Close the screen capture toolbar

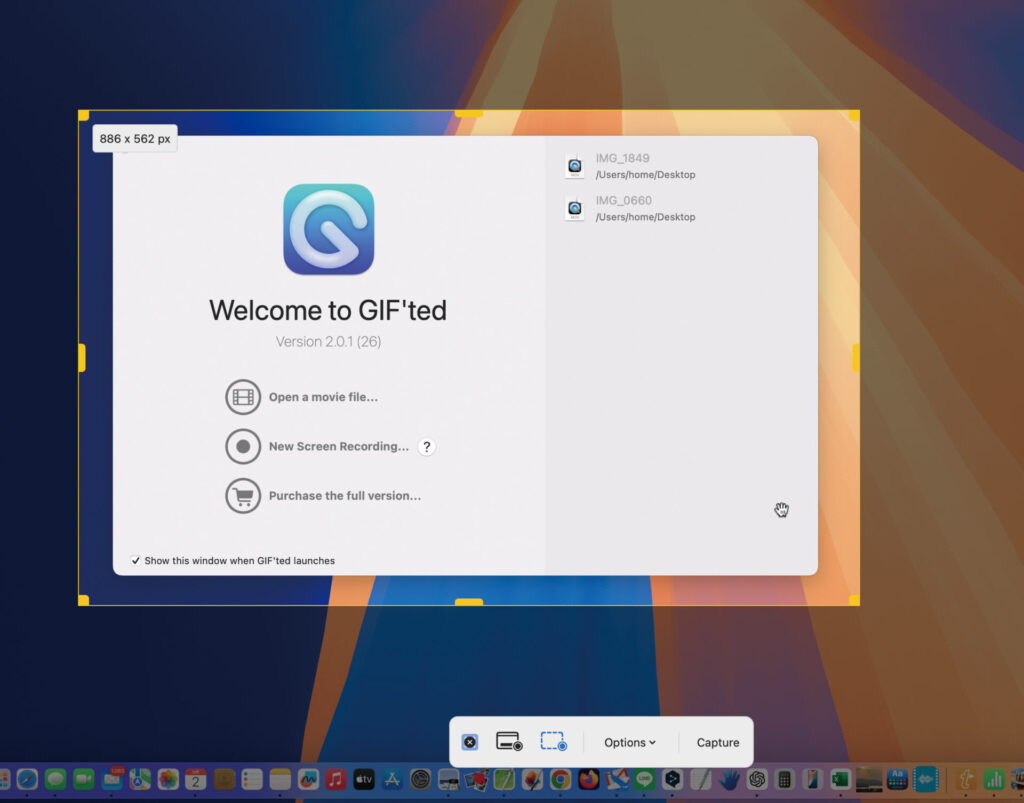click(470, 742)
